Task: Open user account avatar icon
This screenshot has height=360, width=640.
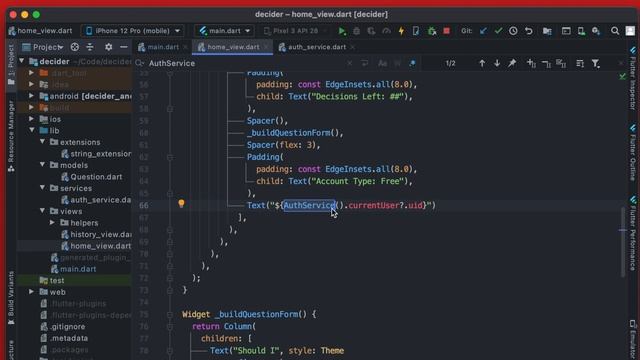Action: [631, 31]
